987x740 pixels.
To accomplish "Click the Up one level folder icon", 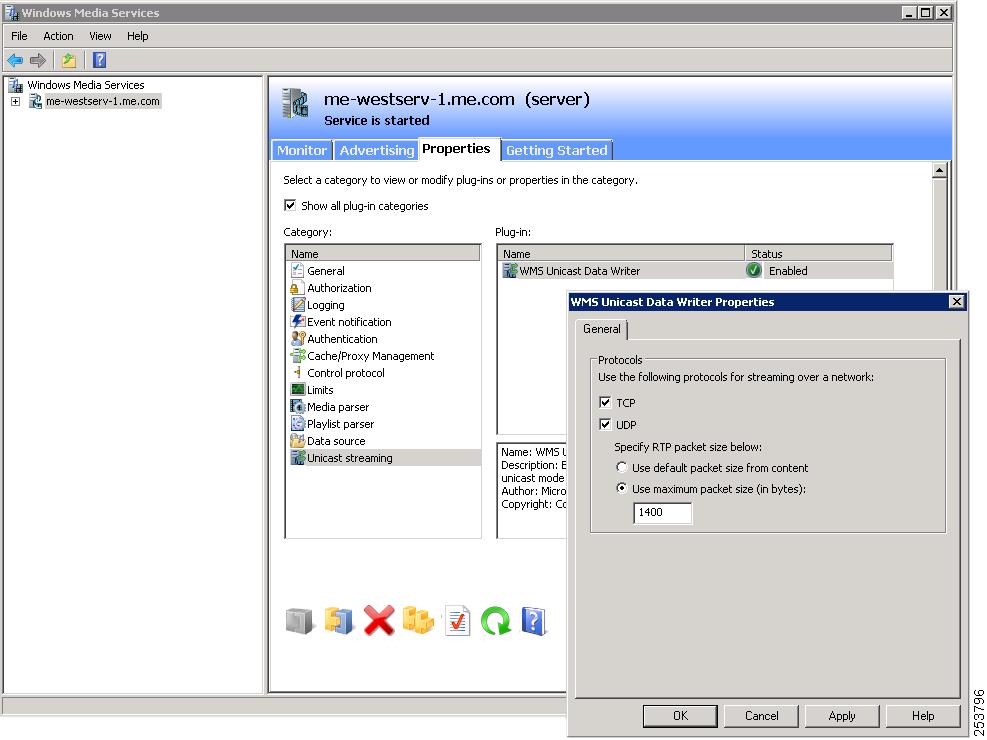I will (x=69, y=60).
